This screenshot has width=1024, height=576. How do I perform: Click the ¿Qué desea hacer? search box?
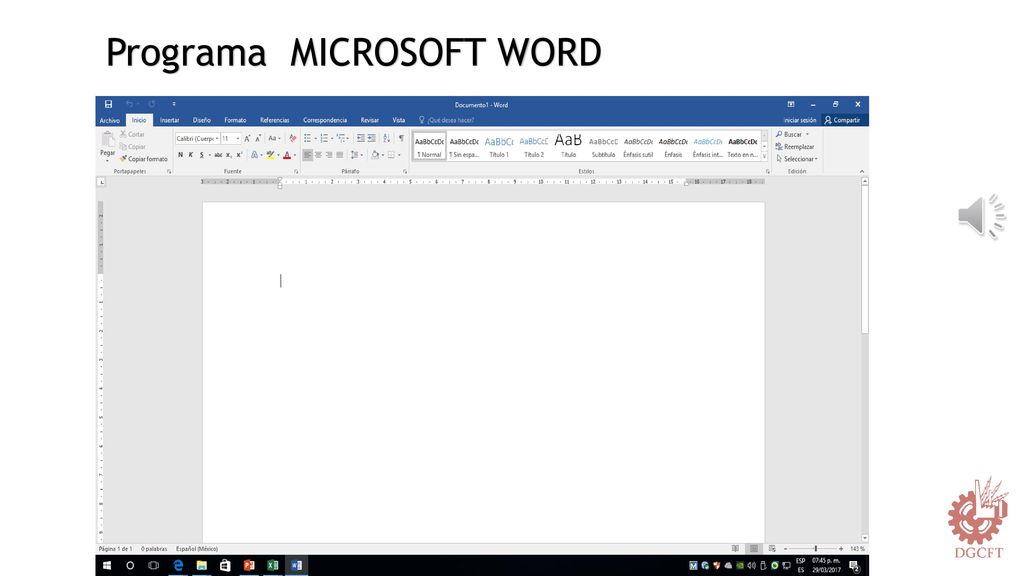[447, 120]
